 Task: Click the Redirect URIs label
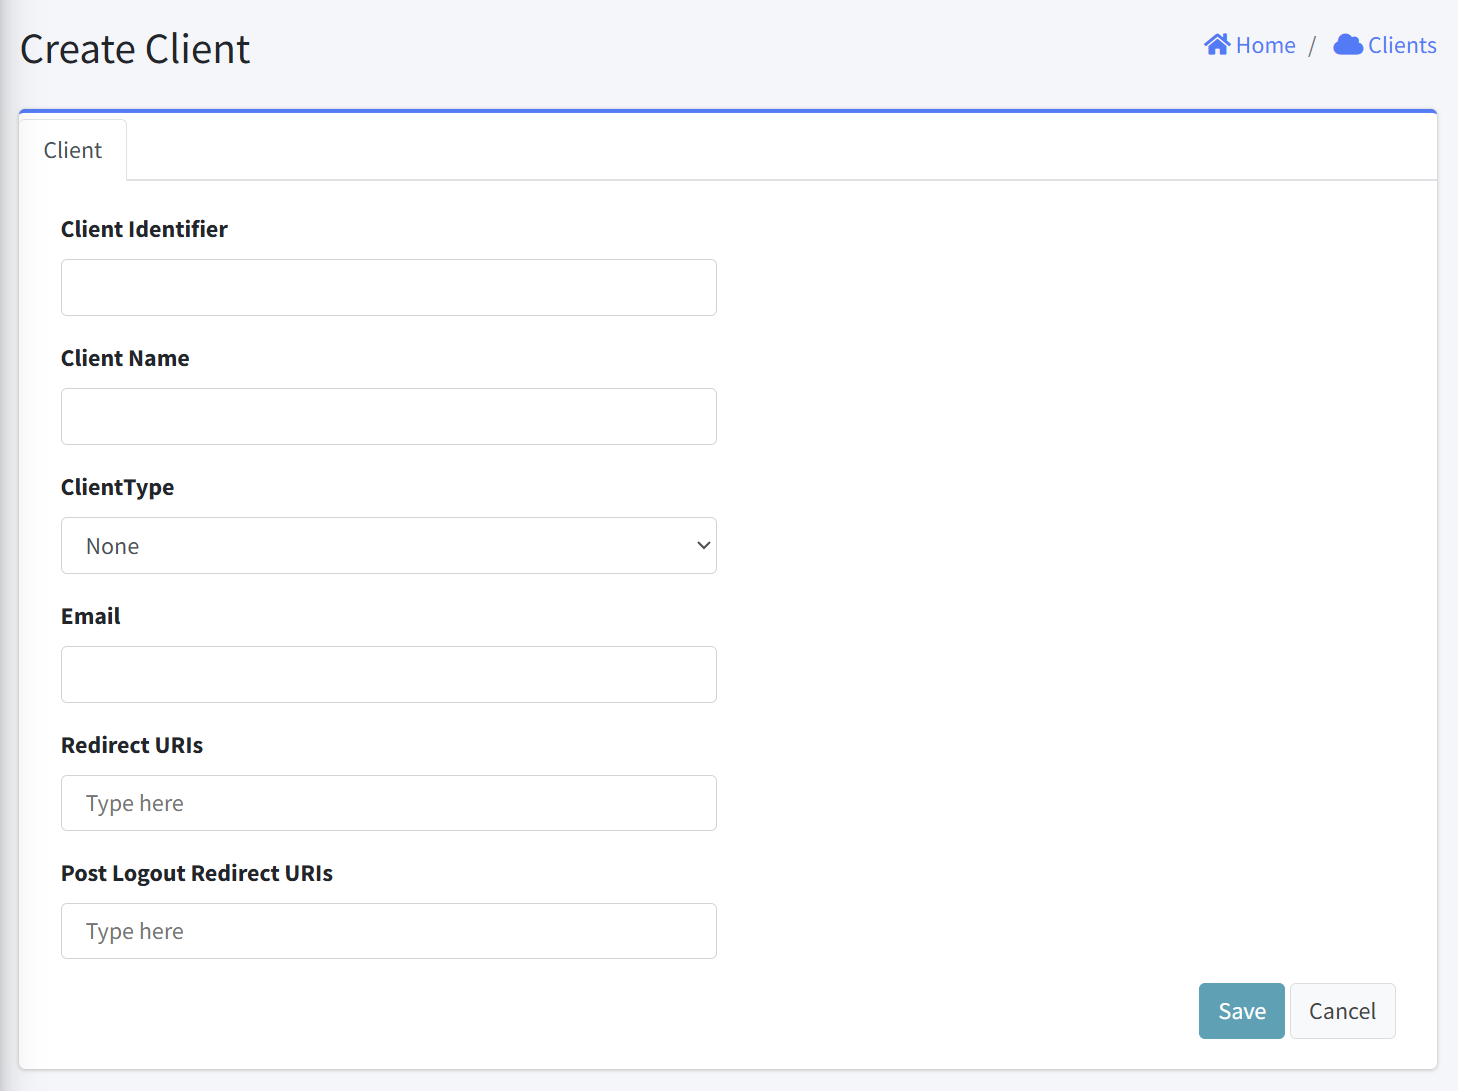click(132, 745)
